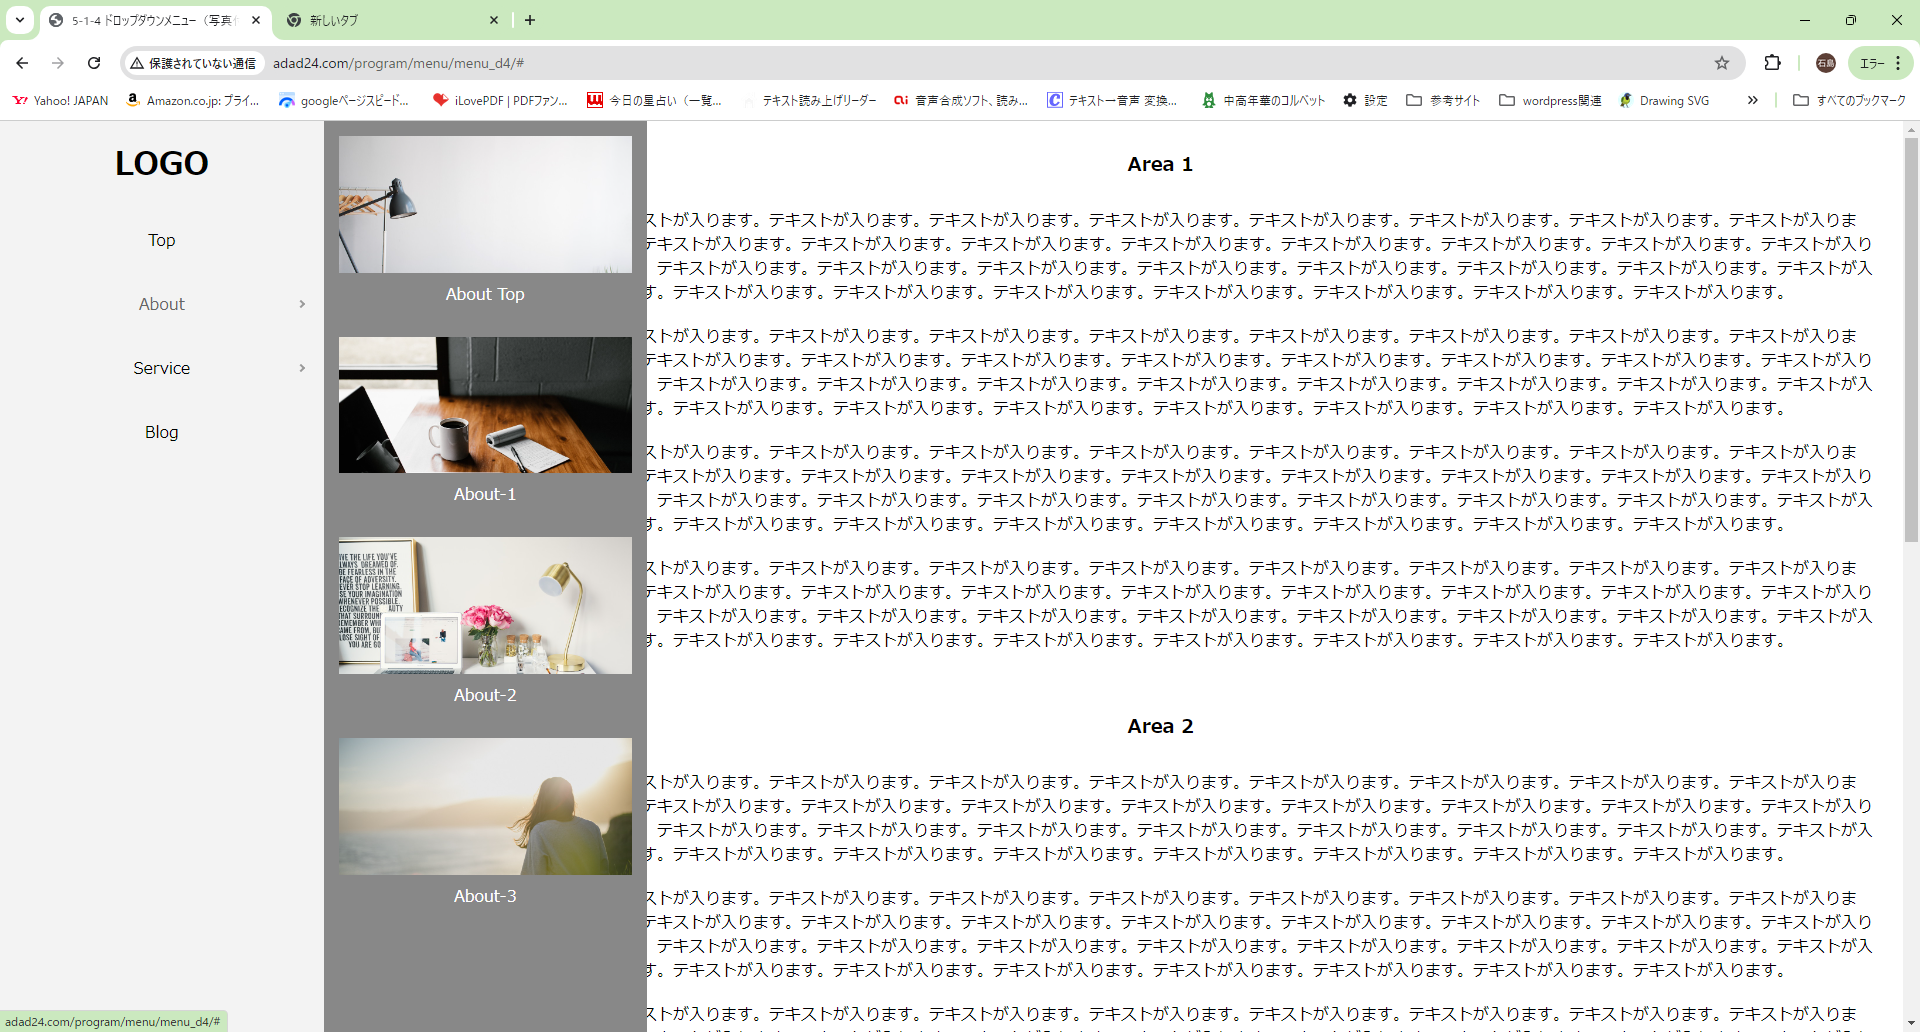Reload the current page

[94, 63]
